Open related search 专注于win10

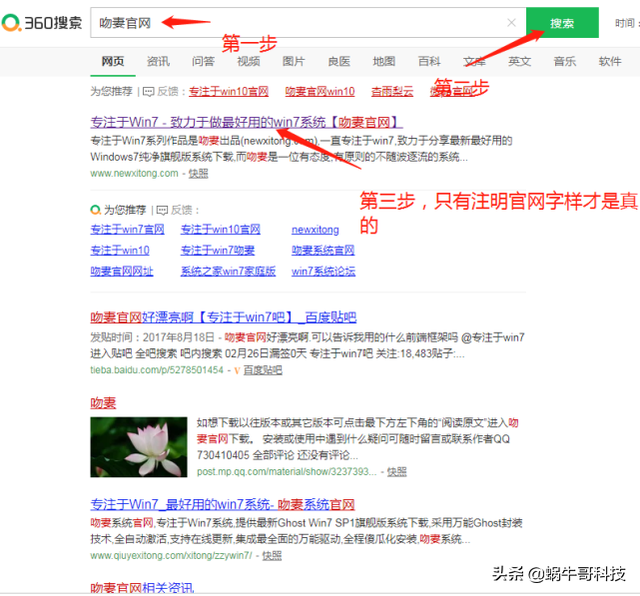tap(120, 250)
